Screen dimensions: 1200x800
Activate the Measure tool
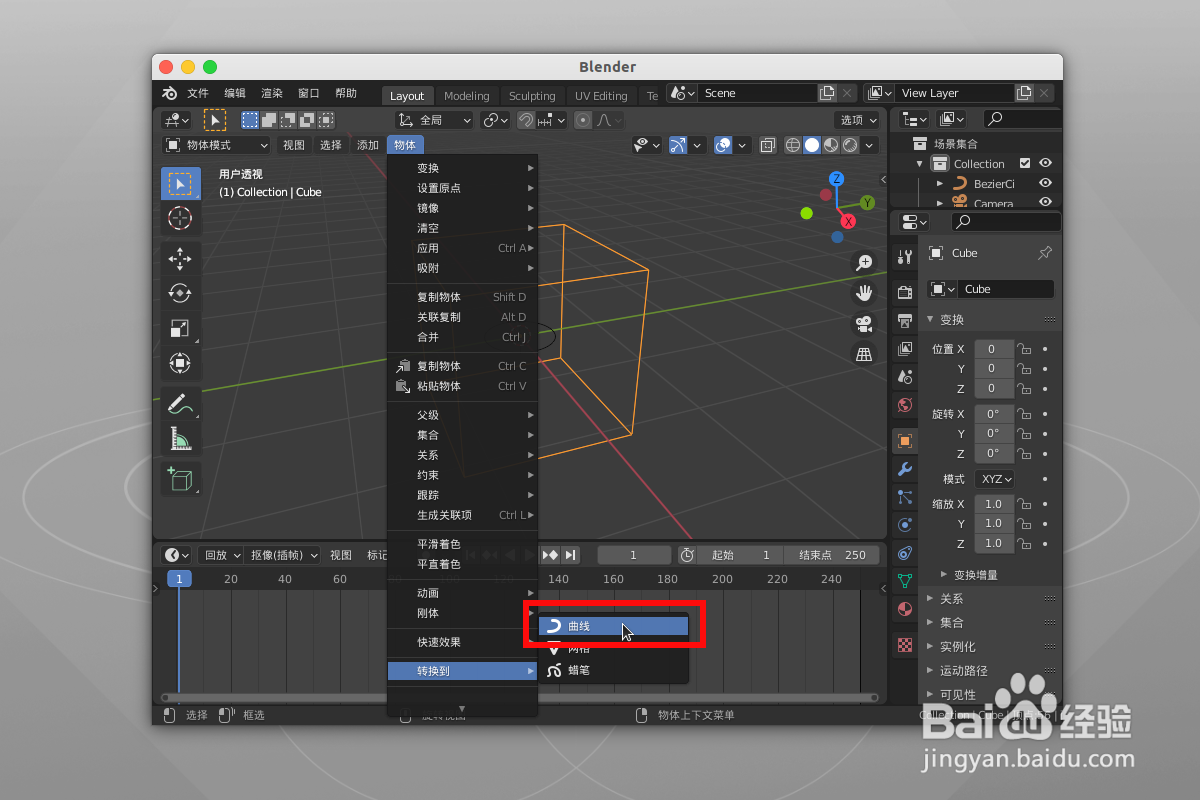coord(181,437)
